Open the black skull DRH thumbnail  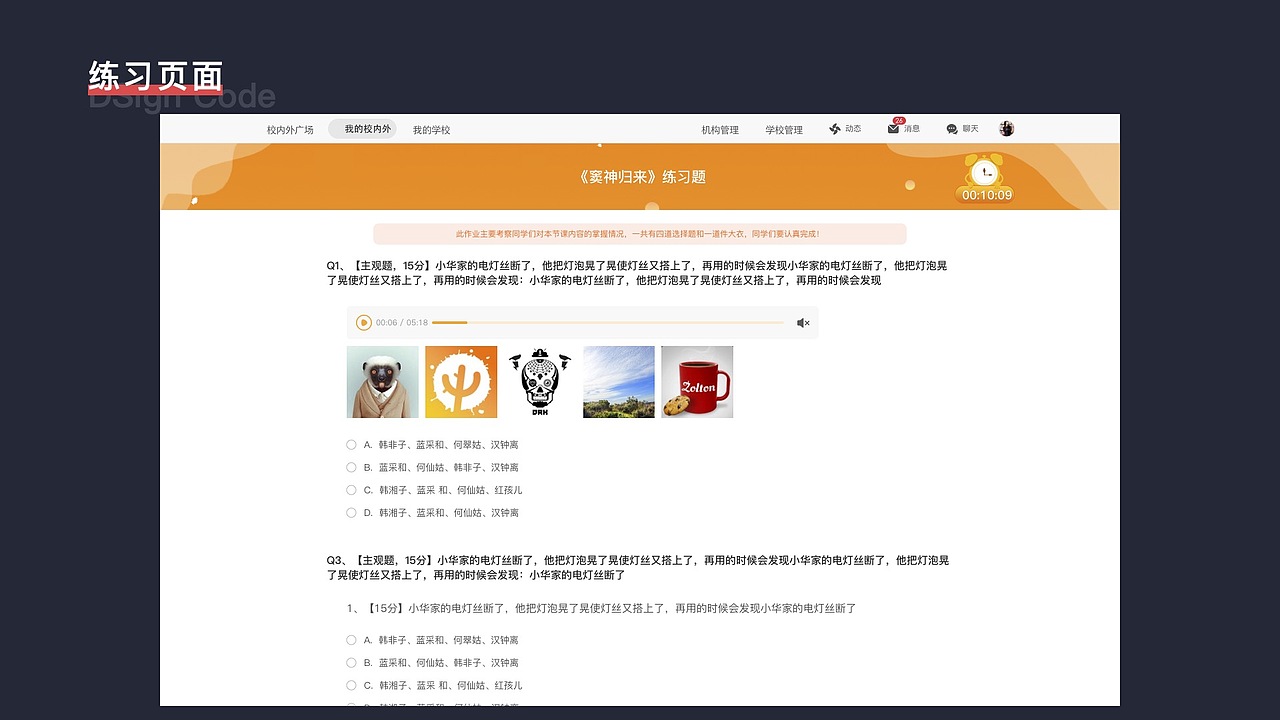pyautogui.click(x=540, y=382)
